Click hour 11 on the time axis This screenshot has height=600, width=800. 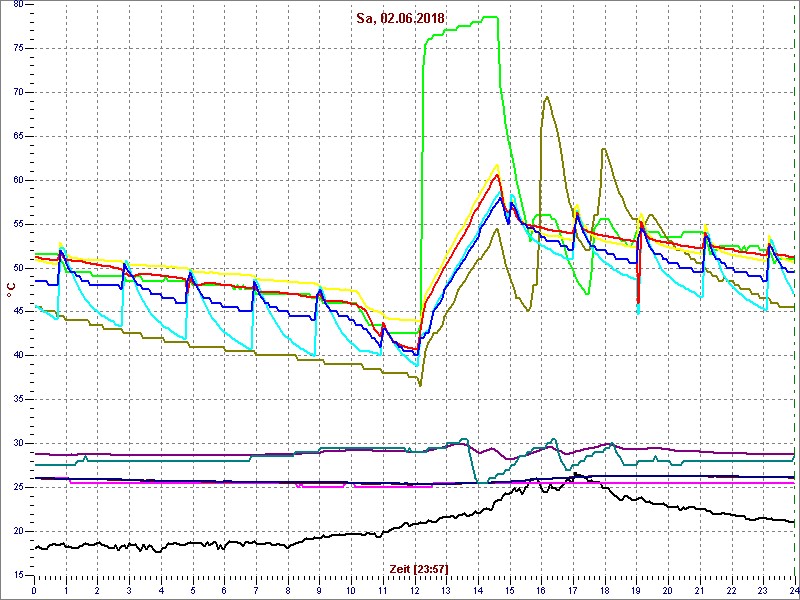(383, 590)
